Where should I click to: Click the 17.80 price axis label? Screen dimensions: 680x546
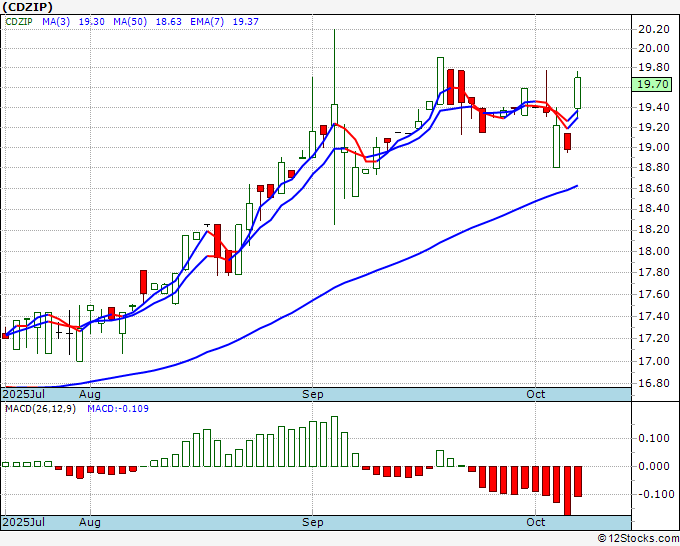pyautogui.click(x=654, y=272)
